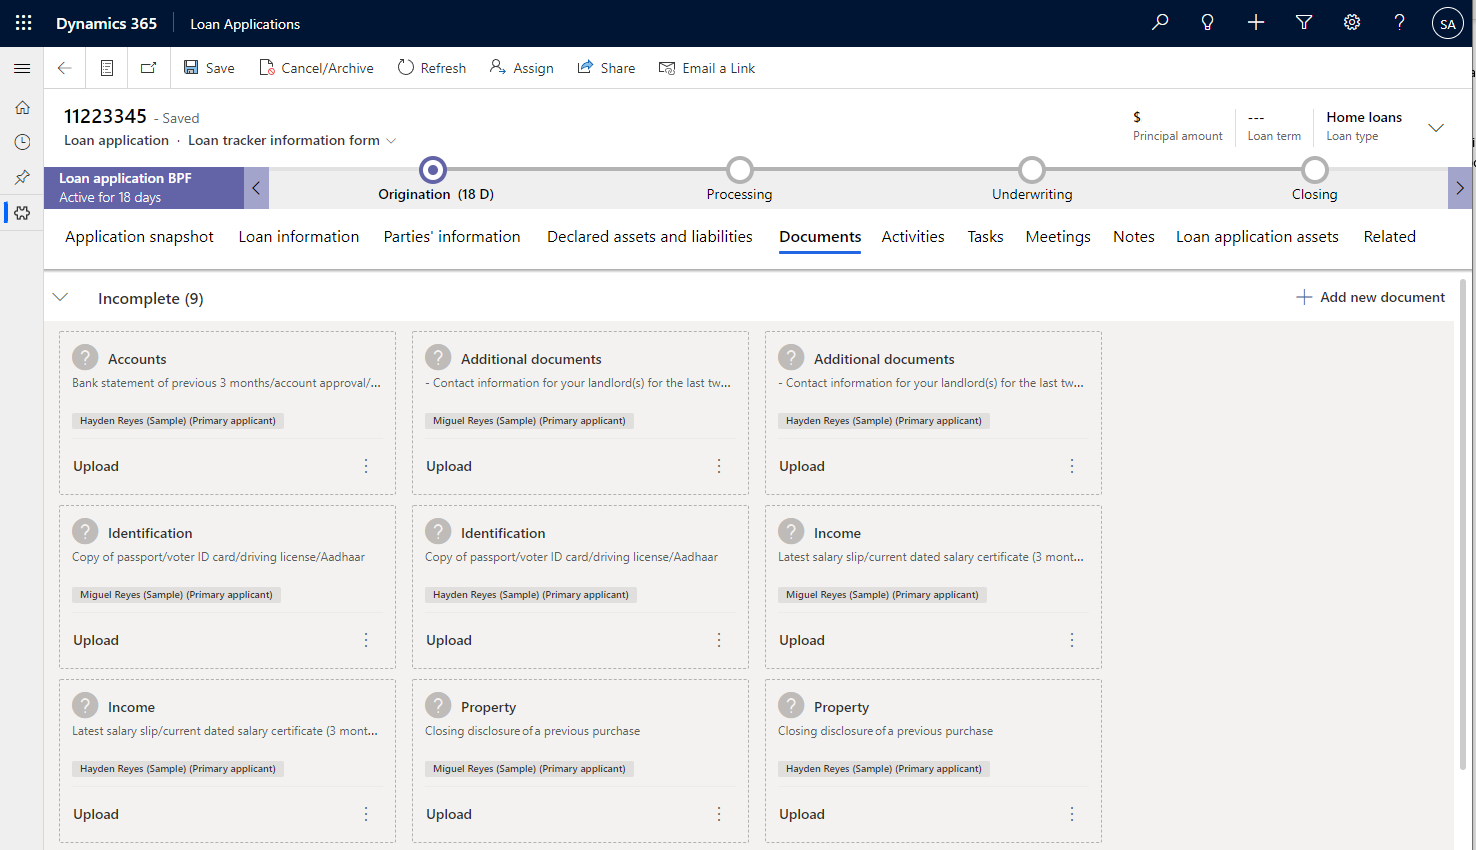The width and height of the screenshot is (1476, 850).
Task: Expand the Loan tracker information form selector
Action: [x=391, y=141]
